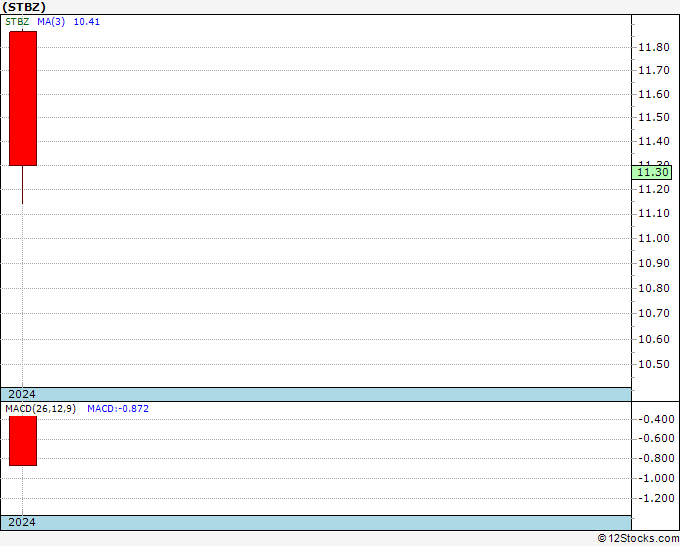Click the 11.60 price axis label
The image size is (680, 546).
pos(654,94)
